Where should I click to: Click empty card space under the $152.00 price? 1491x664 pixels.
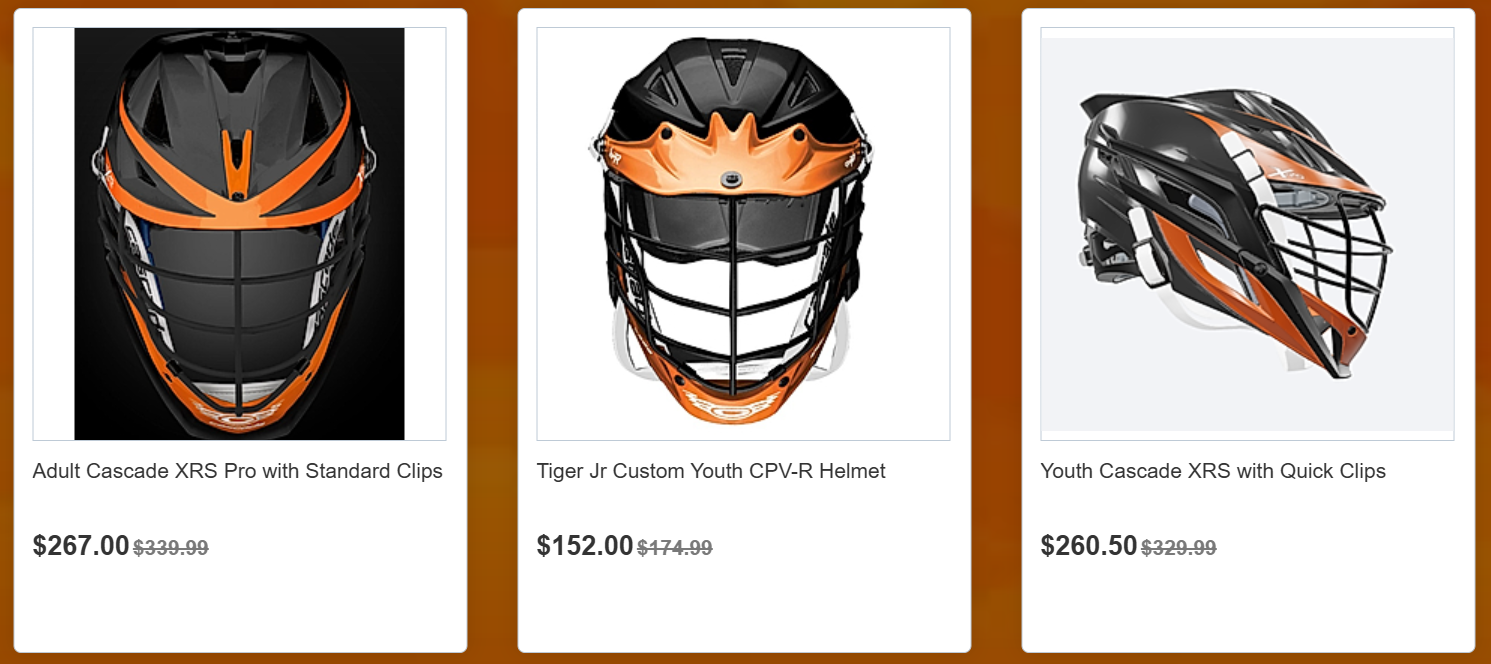tap(743, 610)
